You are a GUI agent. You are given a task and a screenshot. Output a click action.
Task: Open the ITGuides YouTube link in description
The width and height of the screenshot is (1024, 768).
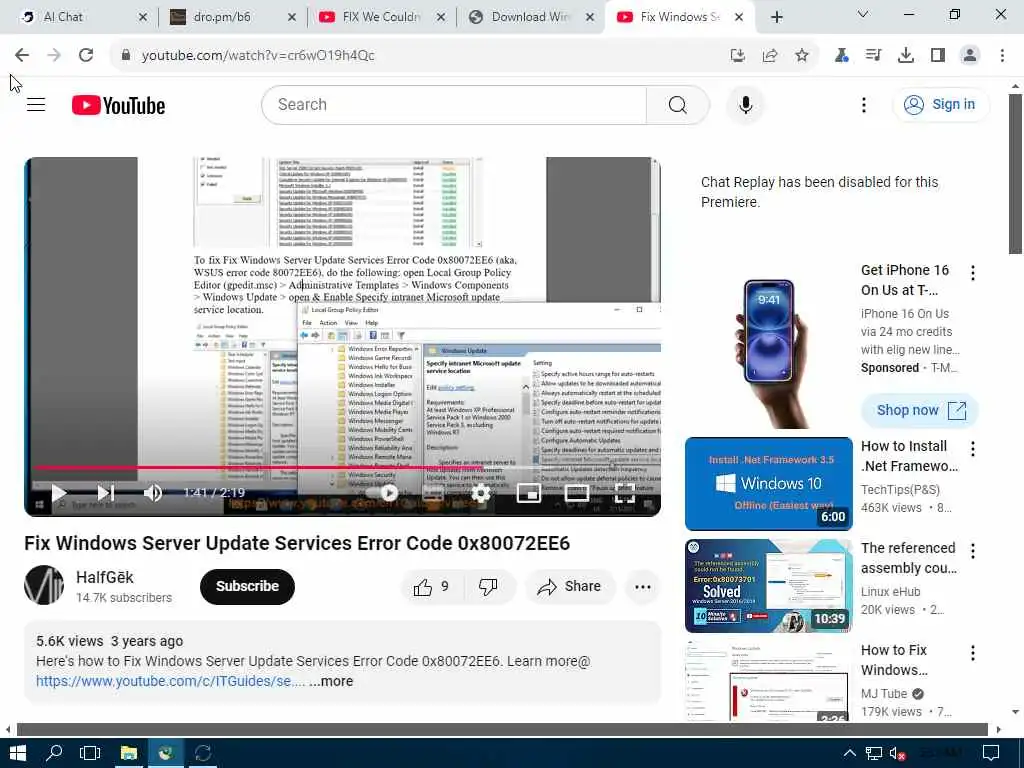click(170, 681)
